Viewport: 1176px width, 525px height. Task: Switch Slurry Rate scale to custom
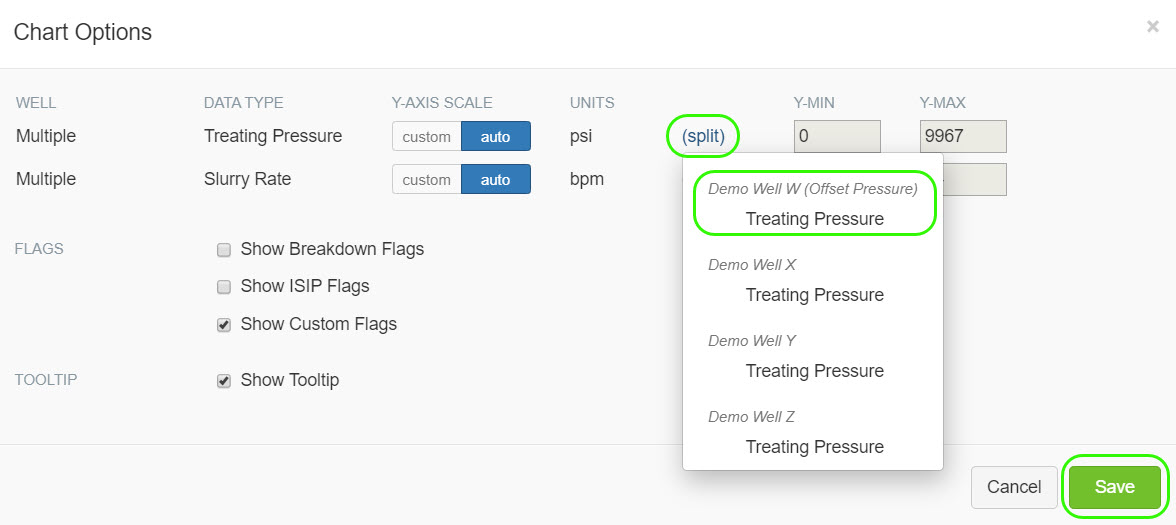coord(427,180)
